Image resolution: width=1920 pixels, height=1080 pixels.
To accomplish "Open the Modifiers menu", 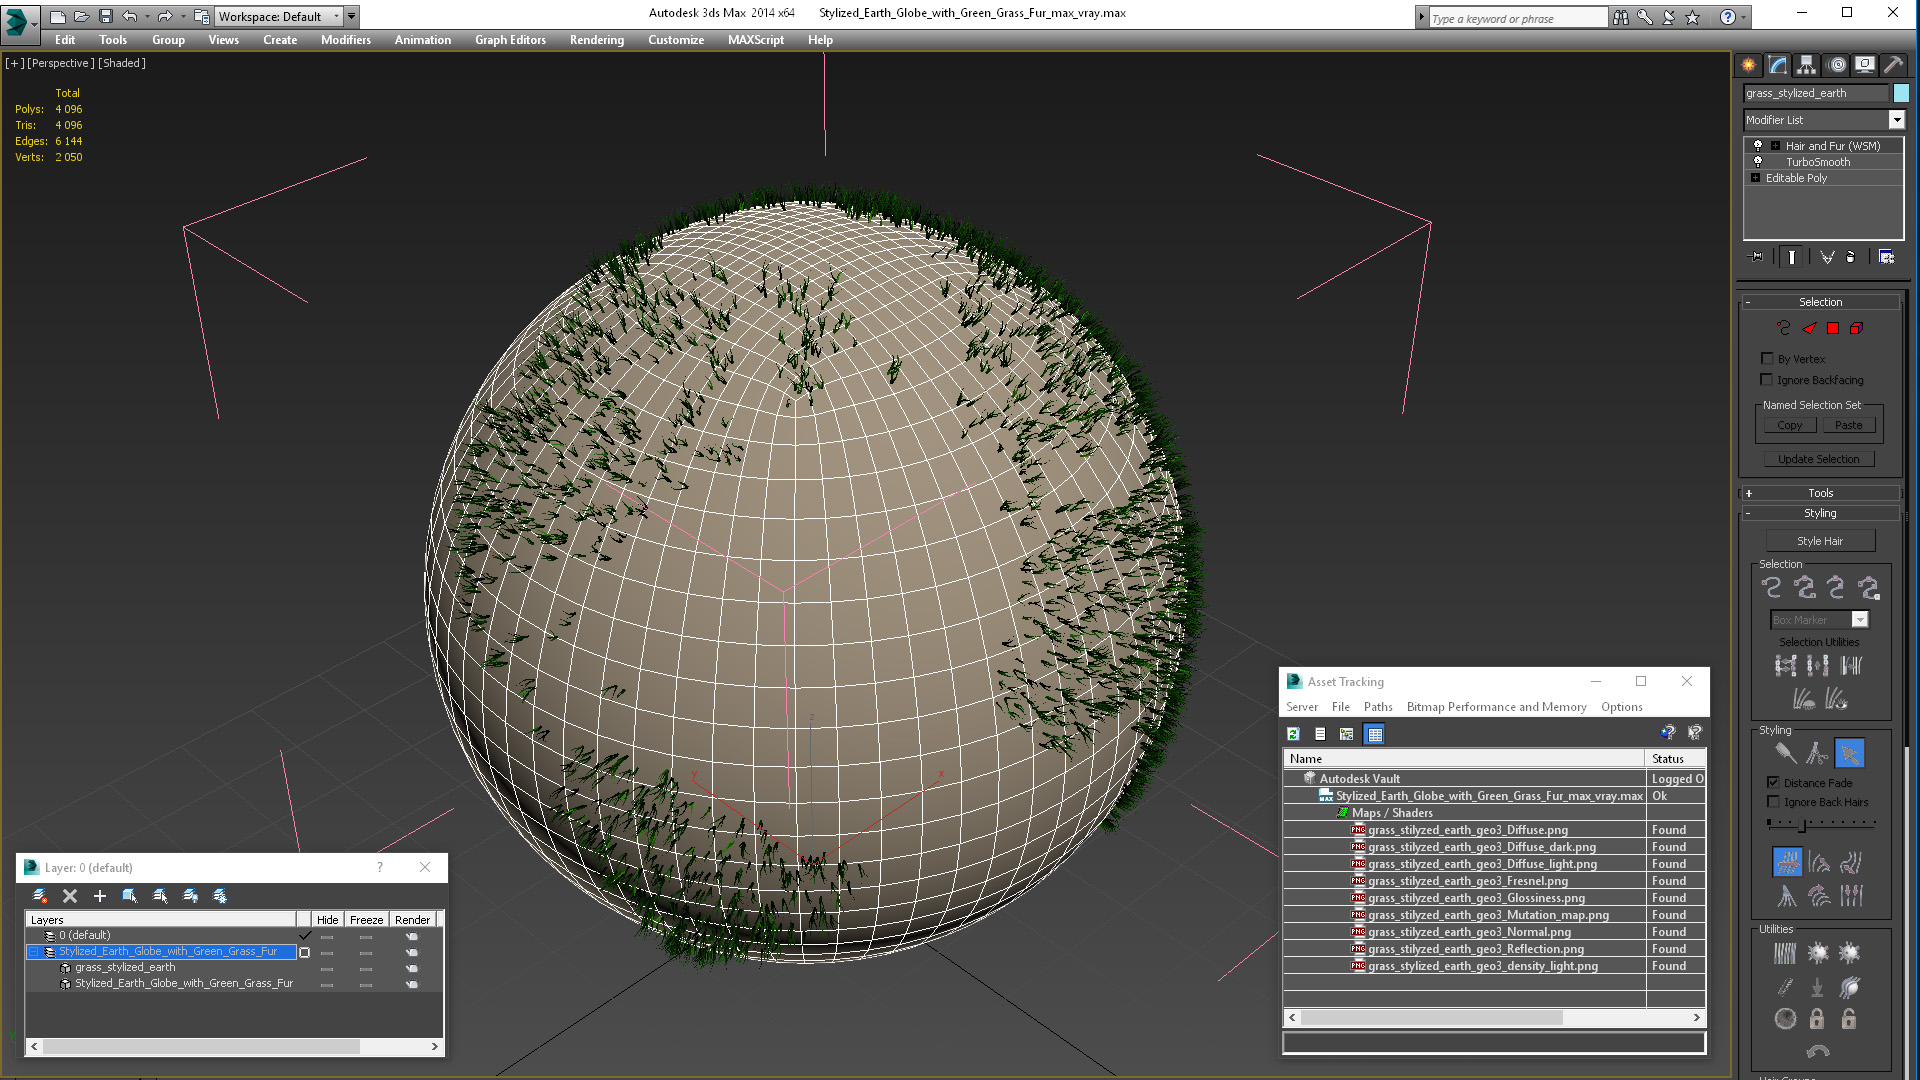I will [345, 40].
